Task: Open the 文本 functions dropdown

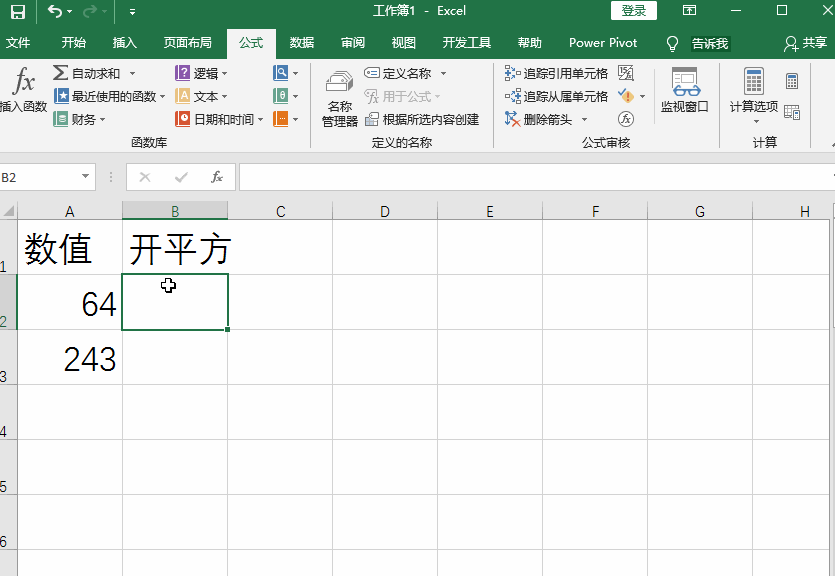Action: pyautogui.click(x=201, y=96)
